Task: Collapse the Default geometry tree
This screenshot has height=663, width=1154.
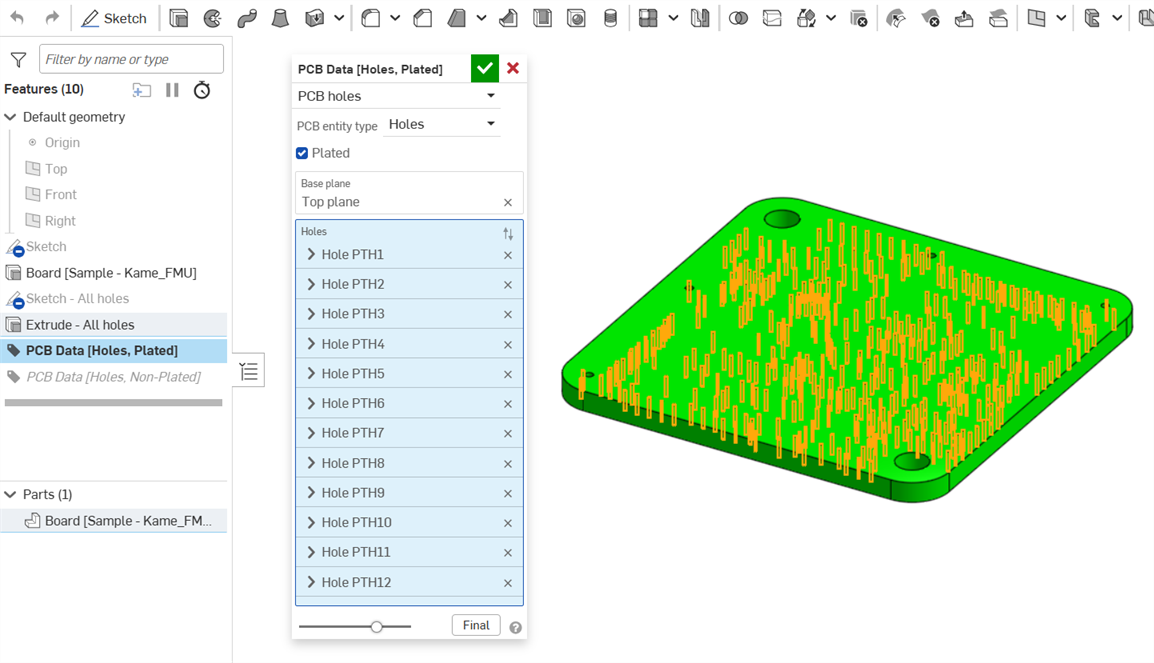Action: pyautogui.click(x=11, y=116)
